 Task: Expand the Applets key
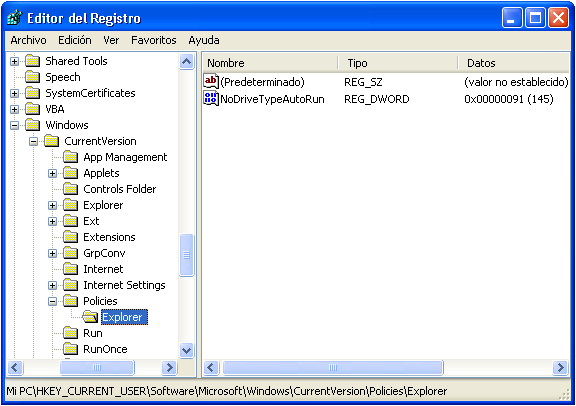tap(53, 173)
